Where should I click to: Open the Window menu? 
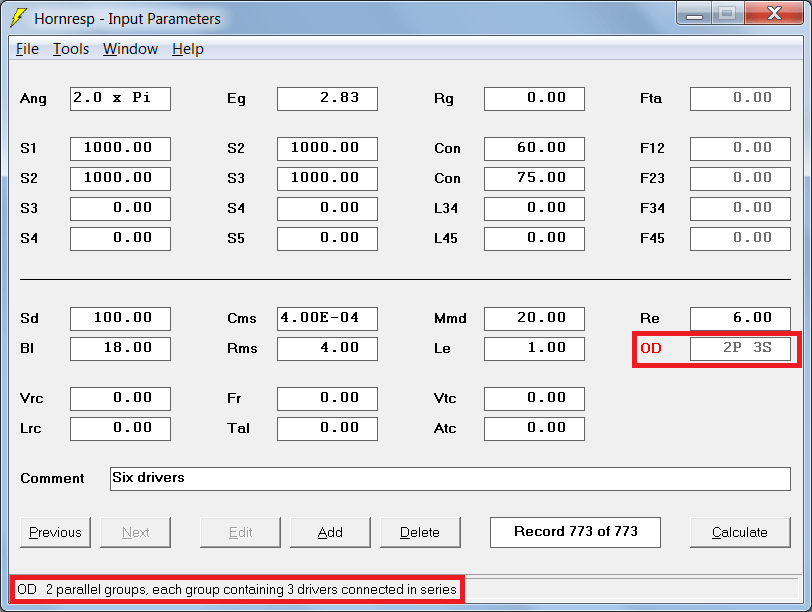pos(130,49)
